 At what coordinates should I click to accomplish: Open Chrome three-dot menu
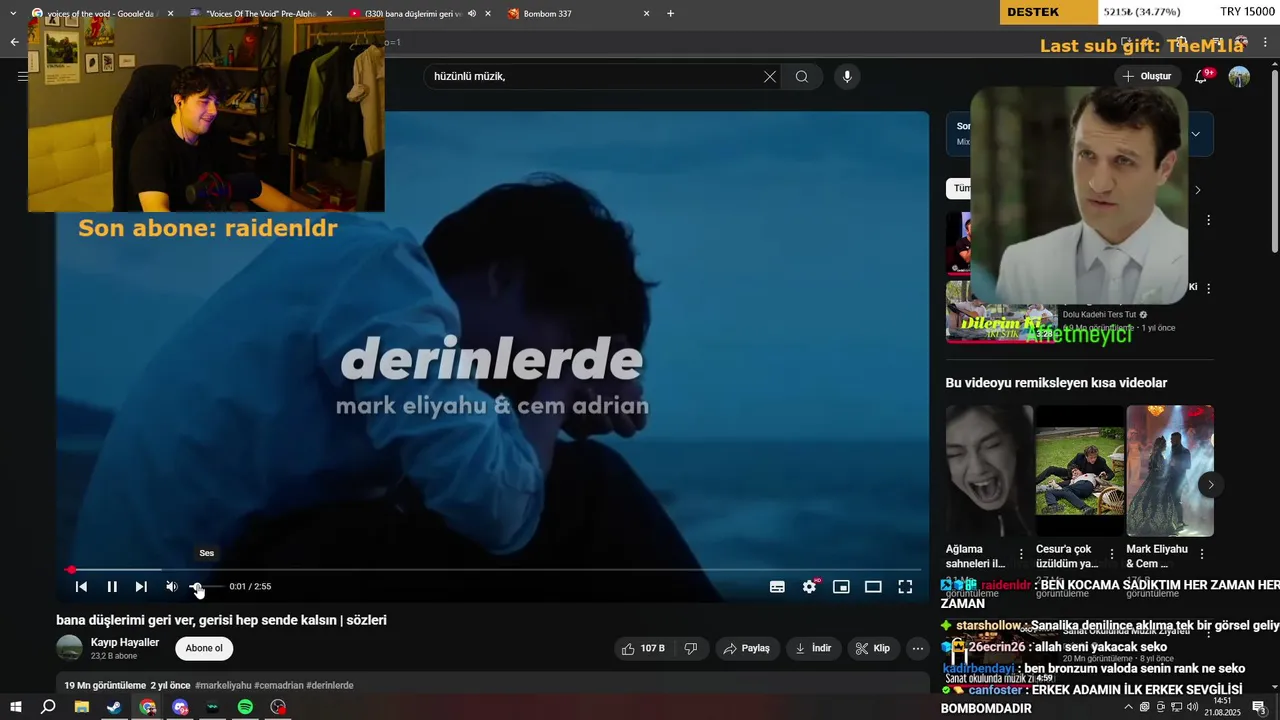pos(1266,42)
